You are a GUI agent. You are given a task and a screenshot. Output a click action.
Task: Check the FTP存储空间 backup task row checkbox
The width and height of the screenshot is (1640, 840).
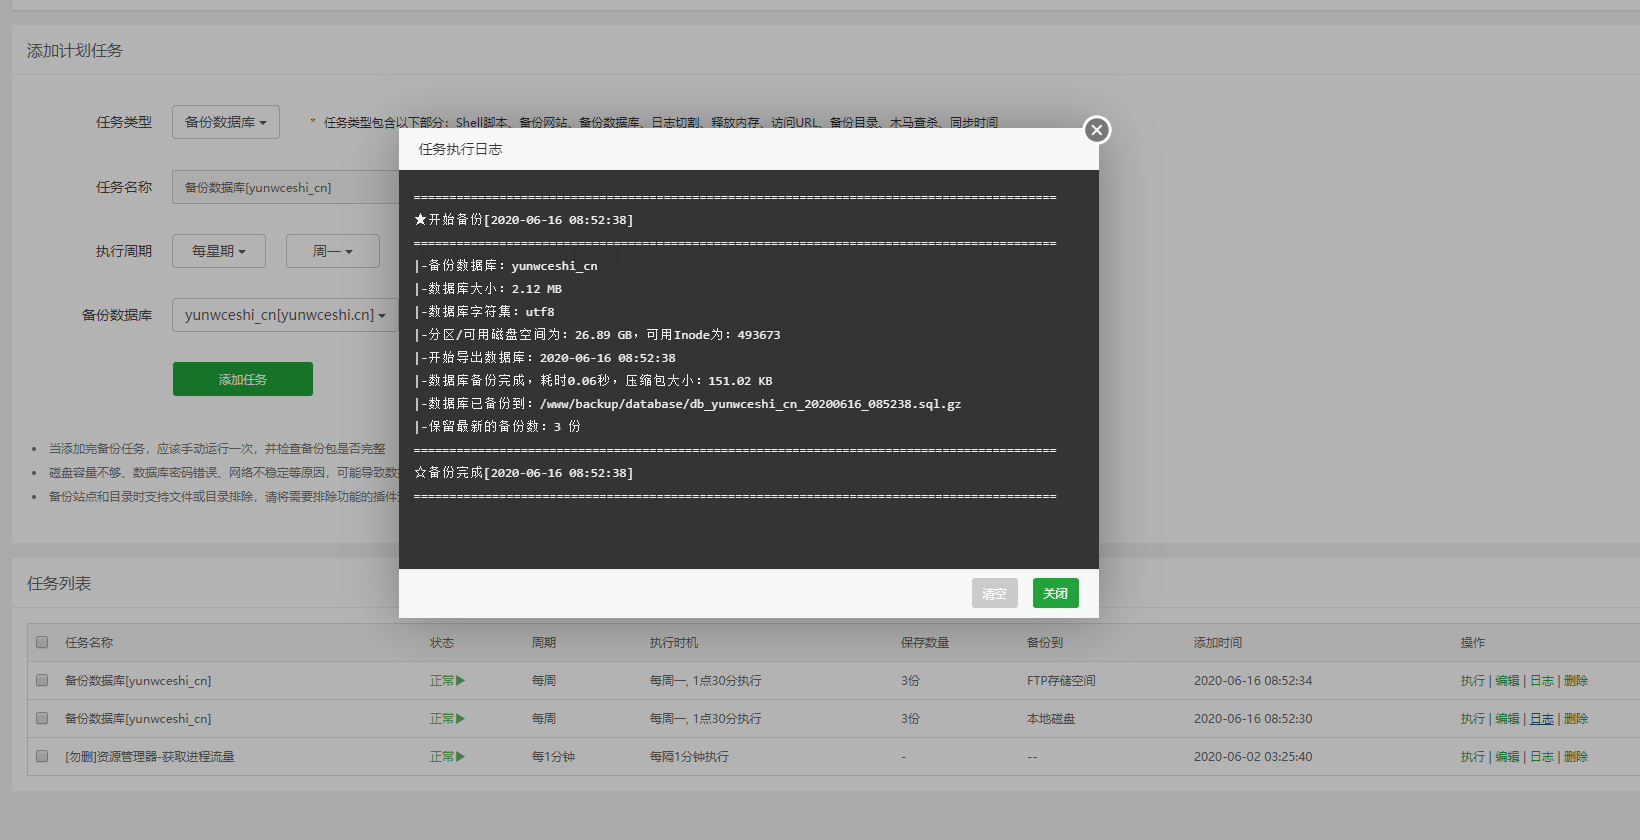42,680
